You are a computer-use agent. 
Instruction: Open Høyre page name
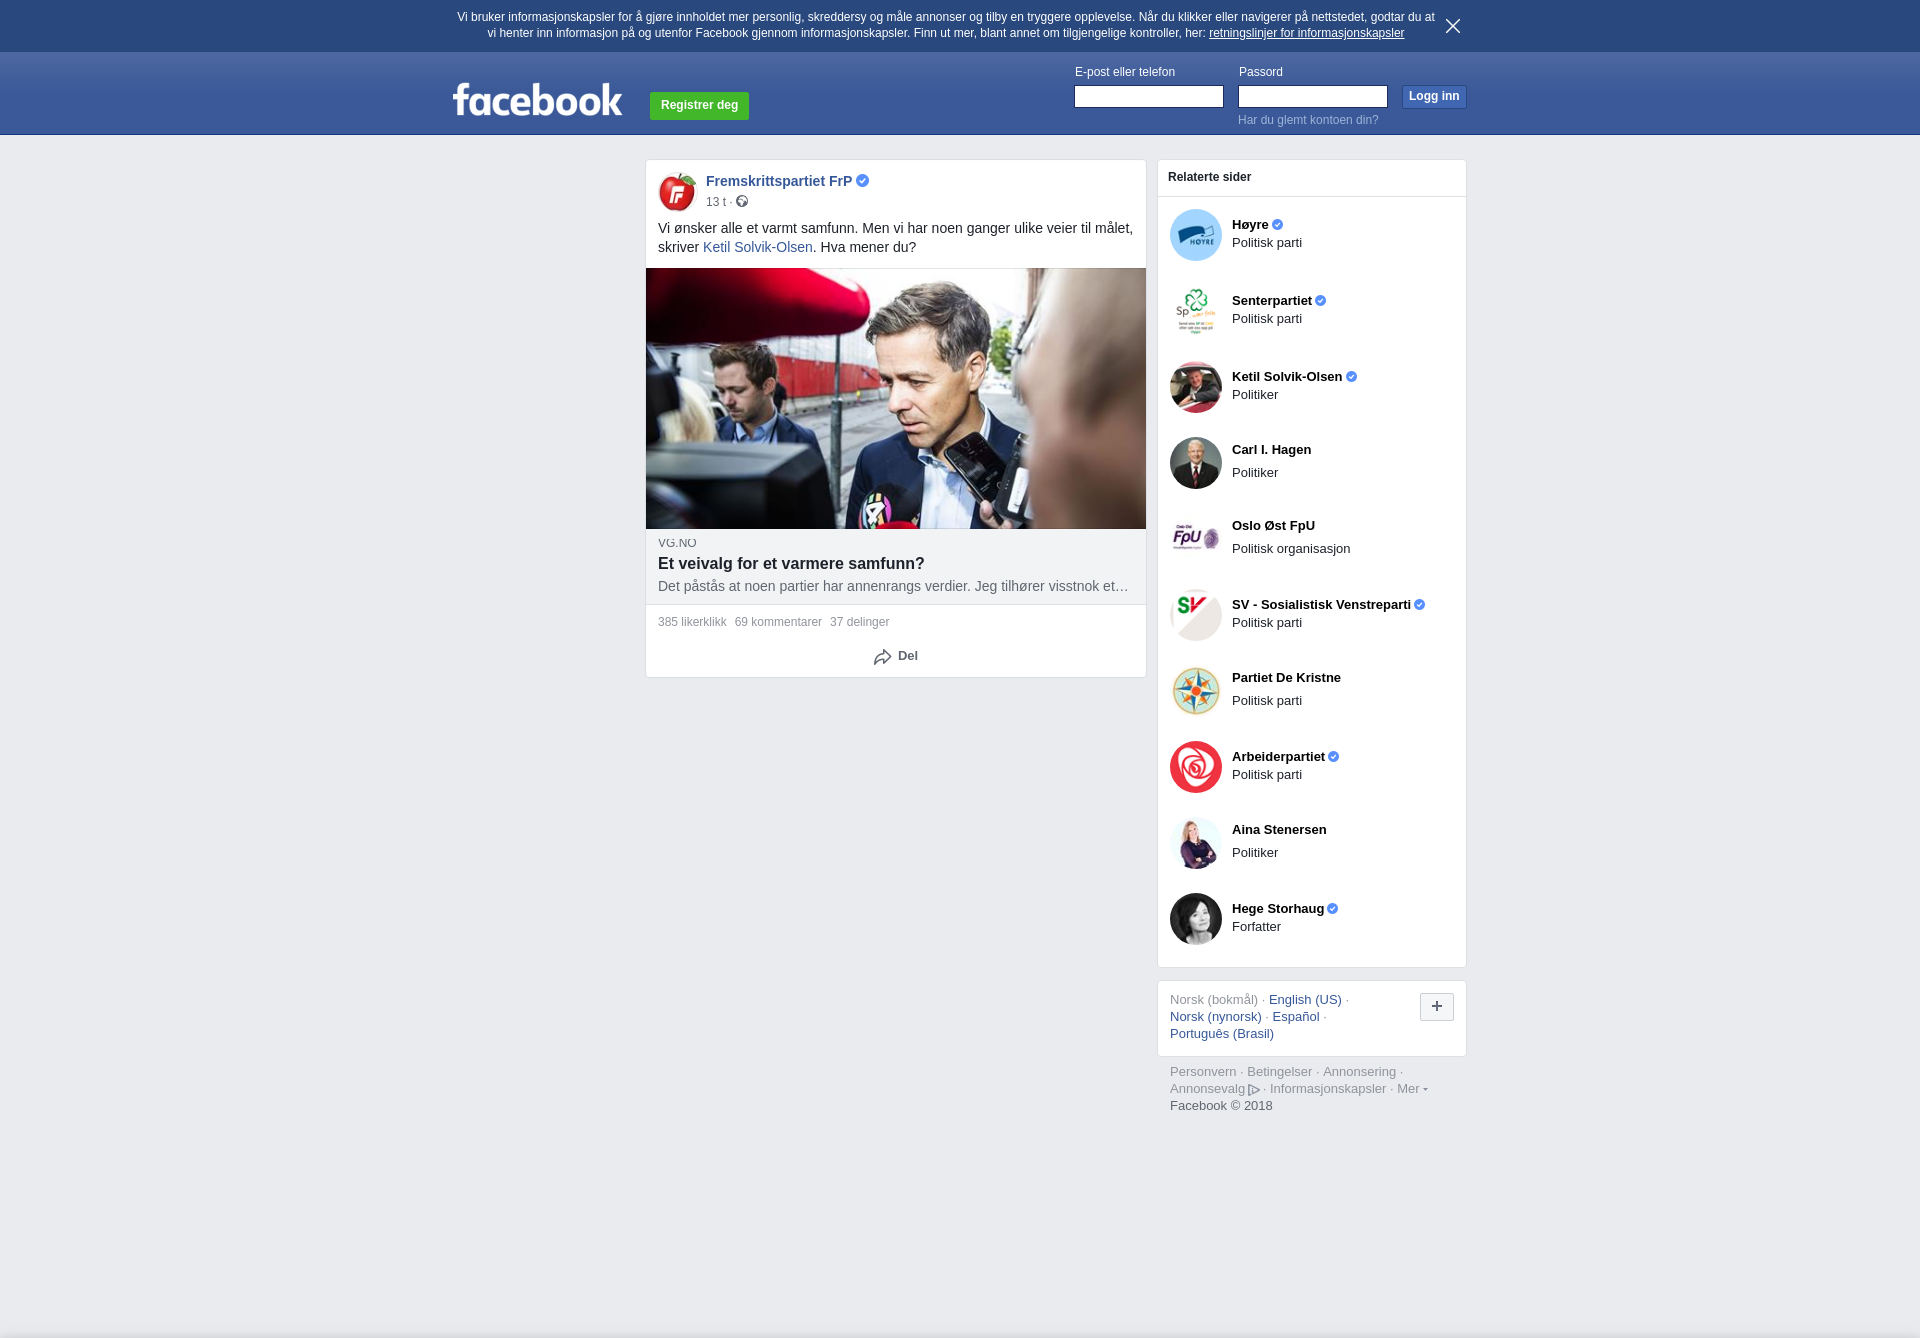pyautogui.click(x=1250, y=225)
